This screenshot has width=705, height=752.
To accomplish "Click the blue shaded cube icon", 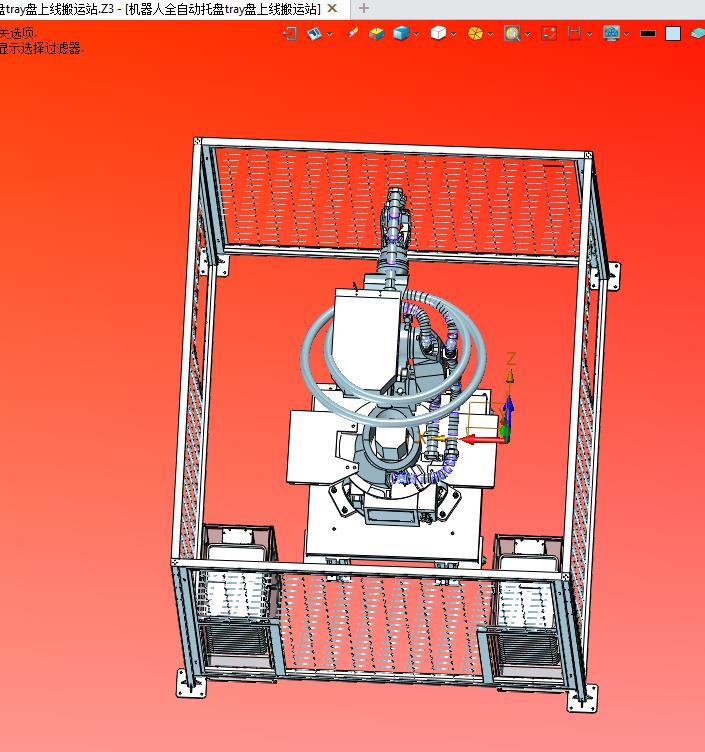I will pyautogui.click(x=401, y=33).
